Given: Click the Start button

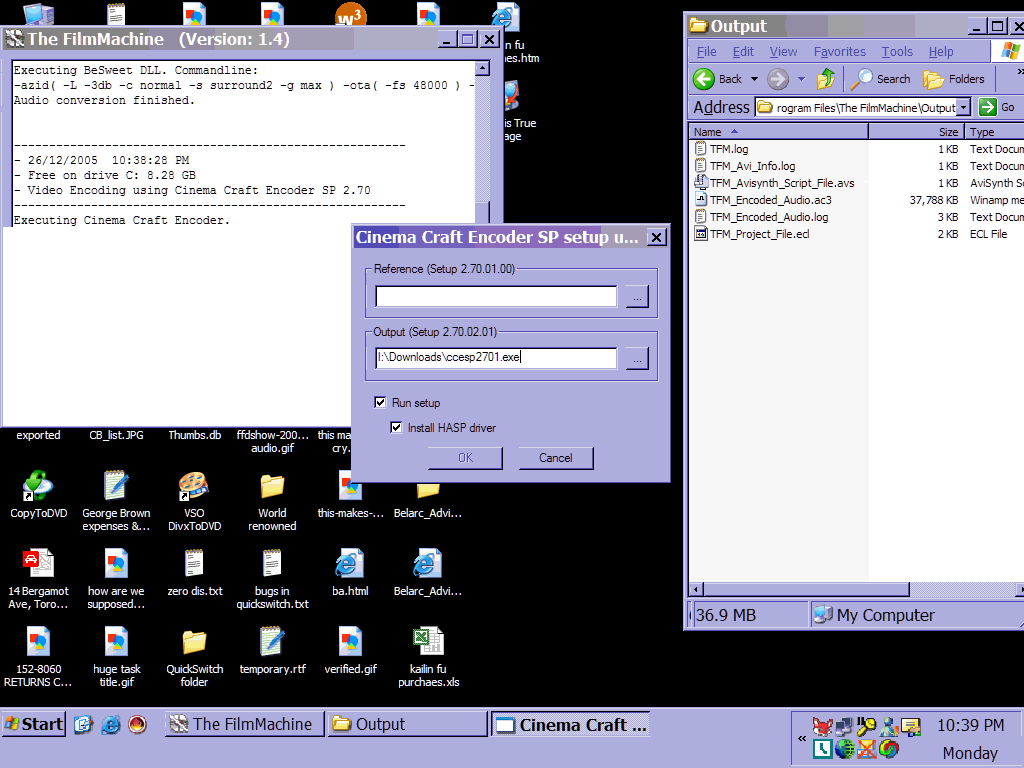Looking at the screenshot, I should [33, 724].
